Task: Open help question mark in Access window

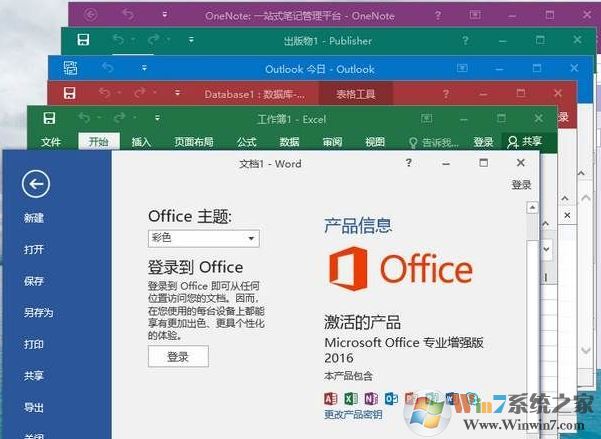Action: (x=445, y=94)
